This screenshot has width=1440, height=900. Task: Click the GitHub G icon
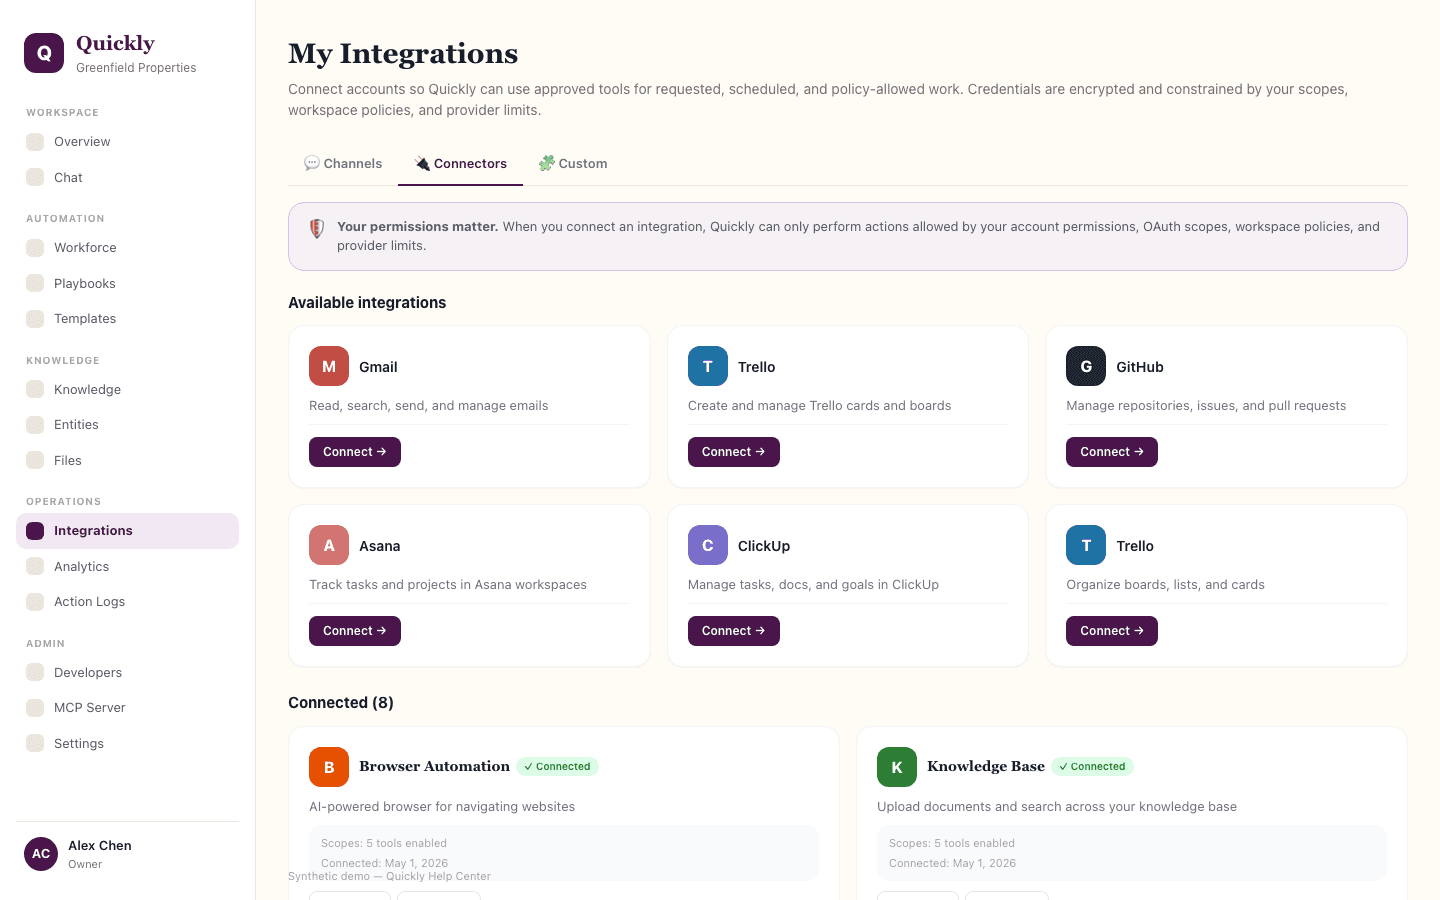1086,366
